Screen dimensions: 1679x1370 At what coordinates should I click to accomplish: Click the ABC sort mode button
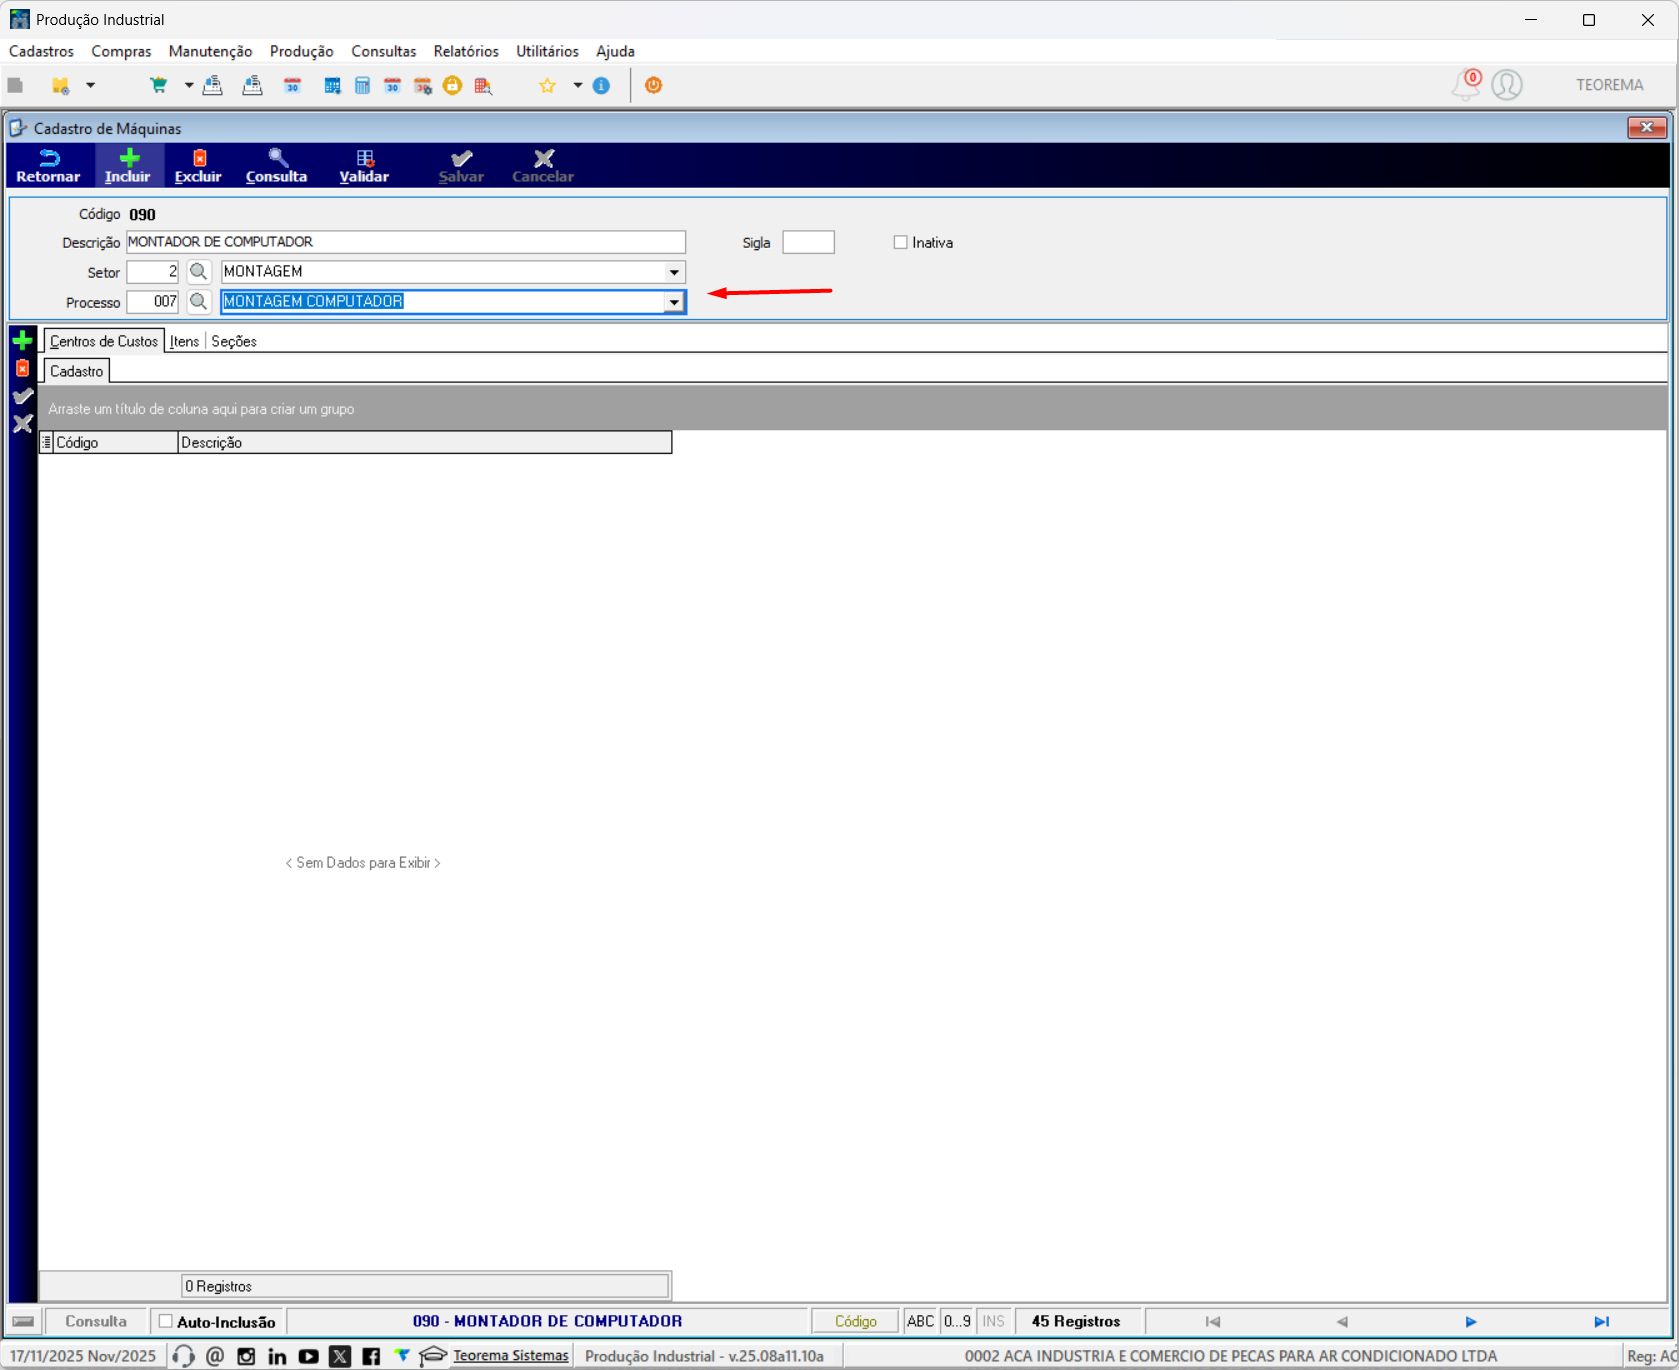pos(920,1321)
